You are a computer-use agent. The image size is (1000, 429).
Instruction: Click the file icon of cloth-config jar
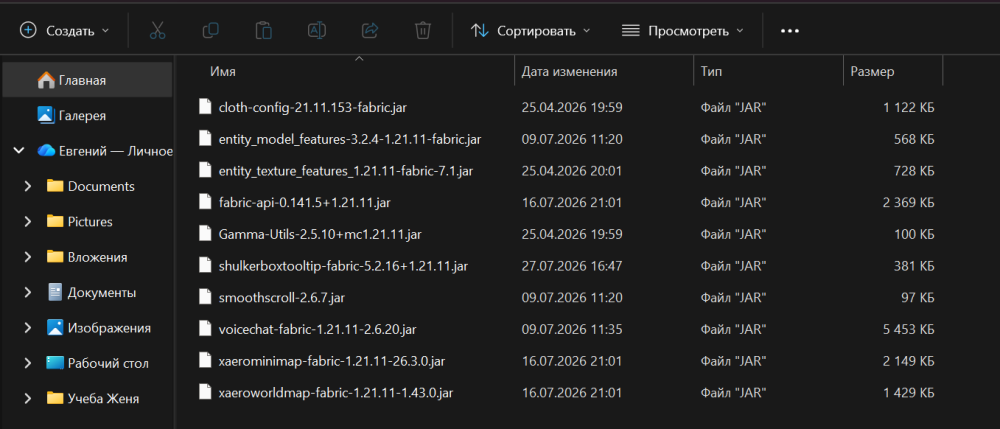(205, 106)
